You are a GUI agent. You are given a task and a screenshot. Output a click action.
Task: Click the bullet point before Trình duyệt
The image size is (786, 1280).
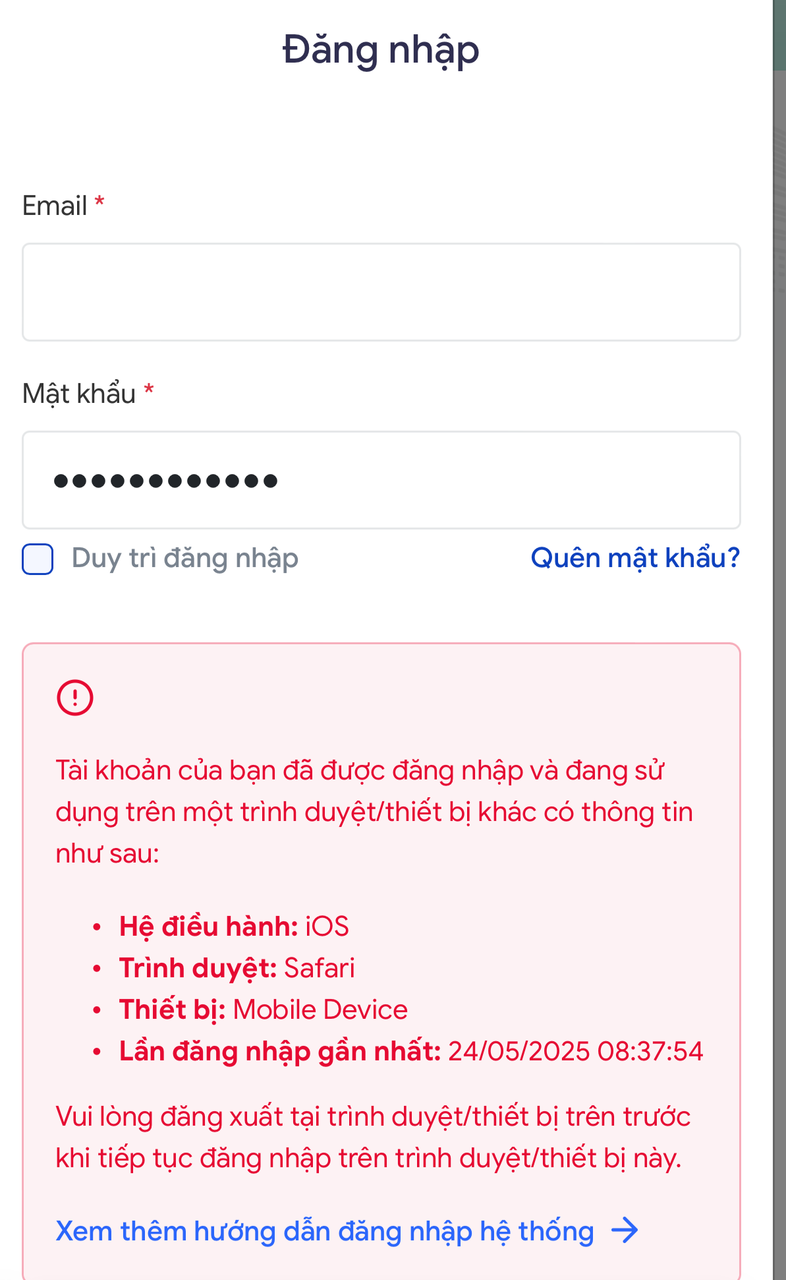pos(97,969)
